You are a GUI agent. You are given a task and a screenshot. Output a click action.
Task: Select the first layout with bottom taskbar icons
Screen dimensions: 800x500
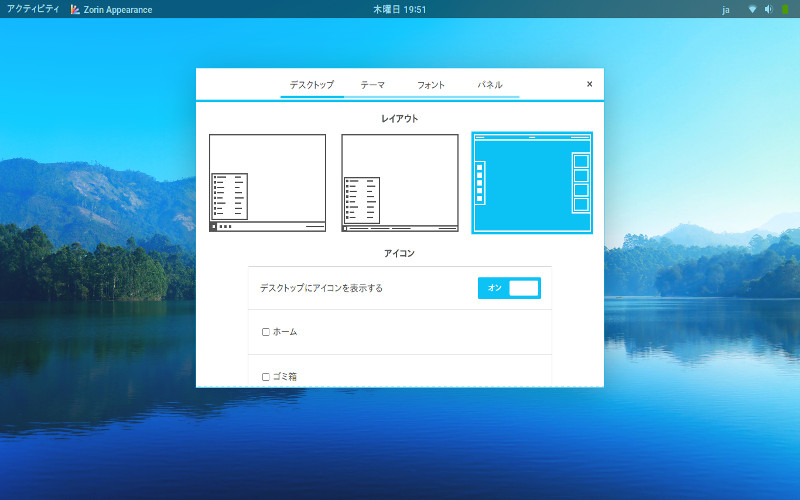coord(267,183)
